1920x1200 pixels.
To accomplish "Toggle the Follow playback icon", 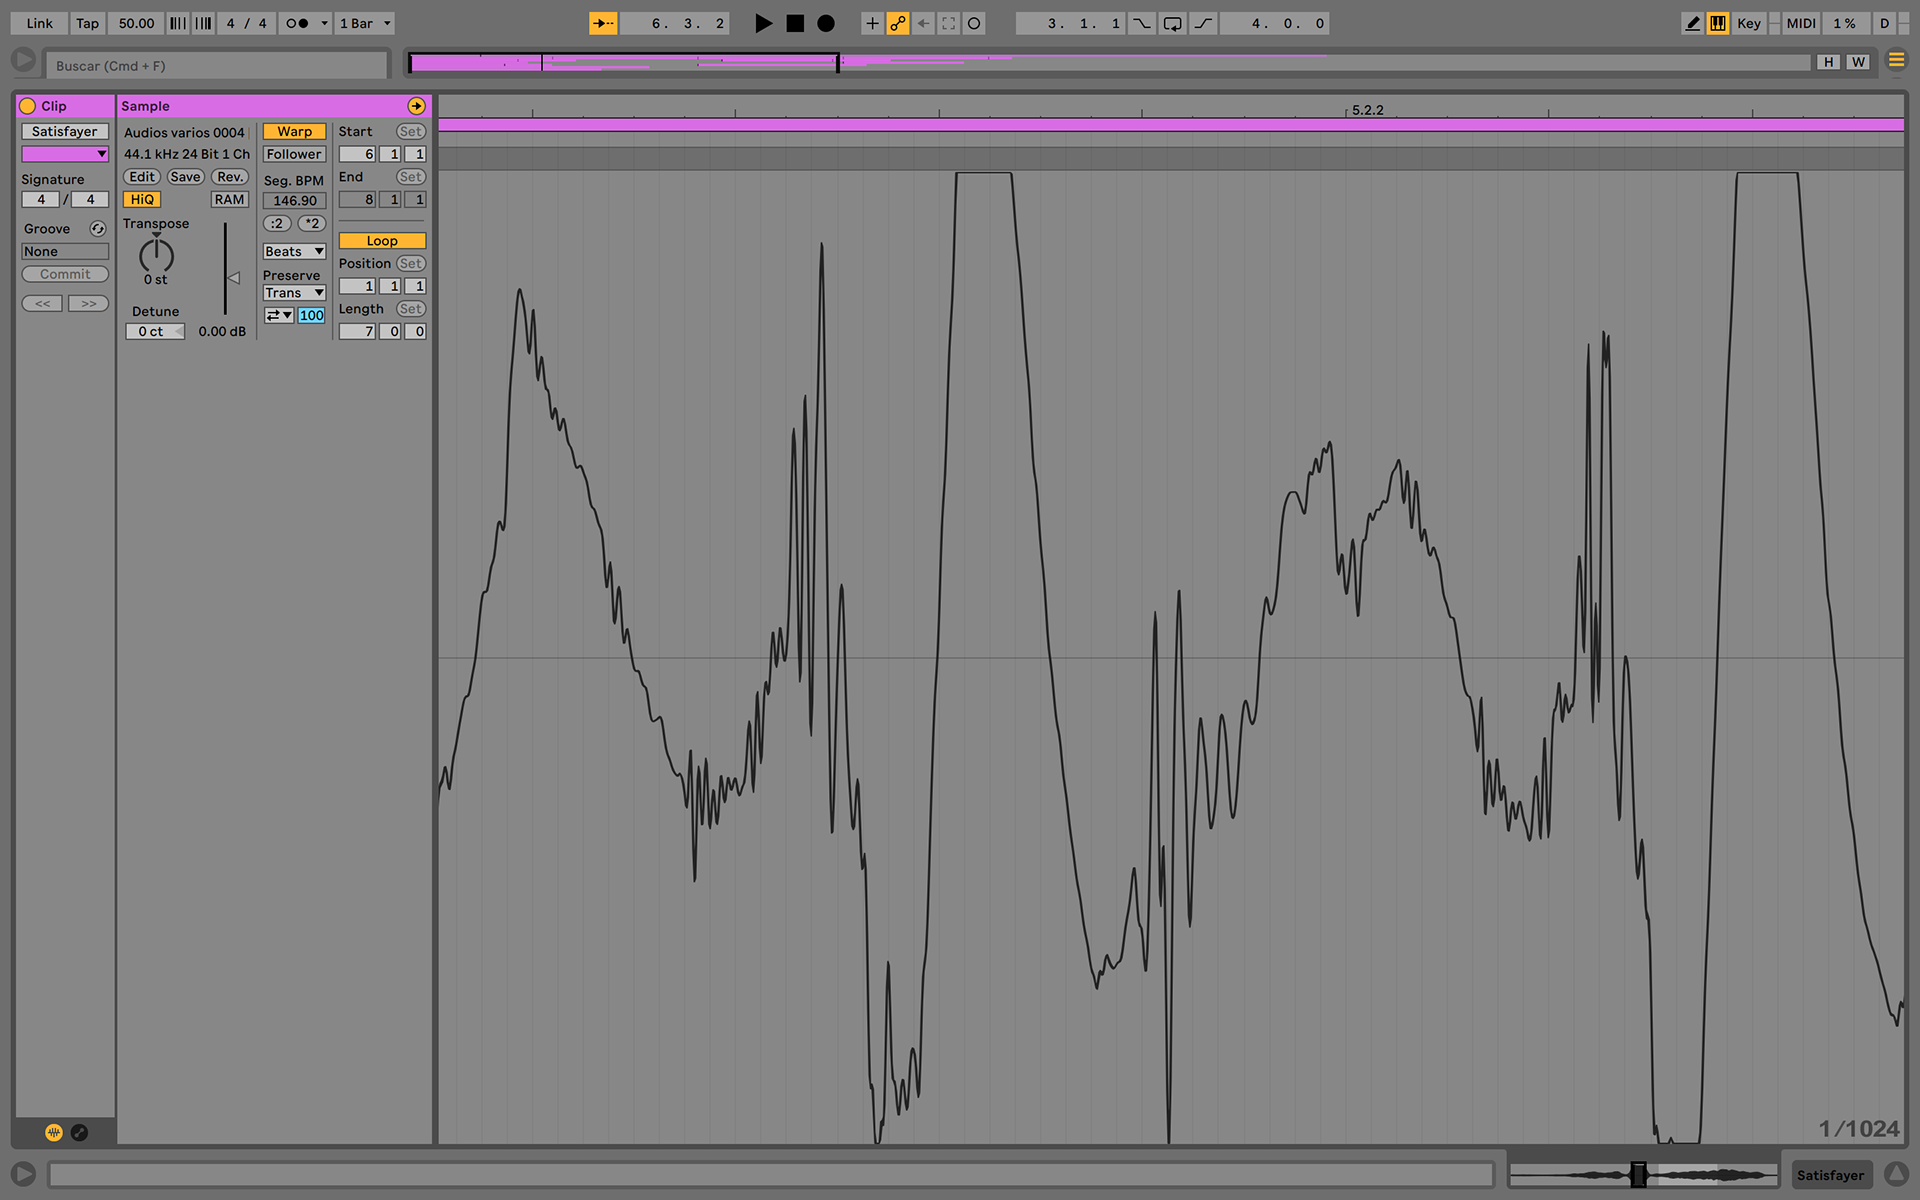I will click(x=603, y=23).
